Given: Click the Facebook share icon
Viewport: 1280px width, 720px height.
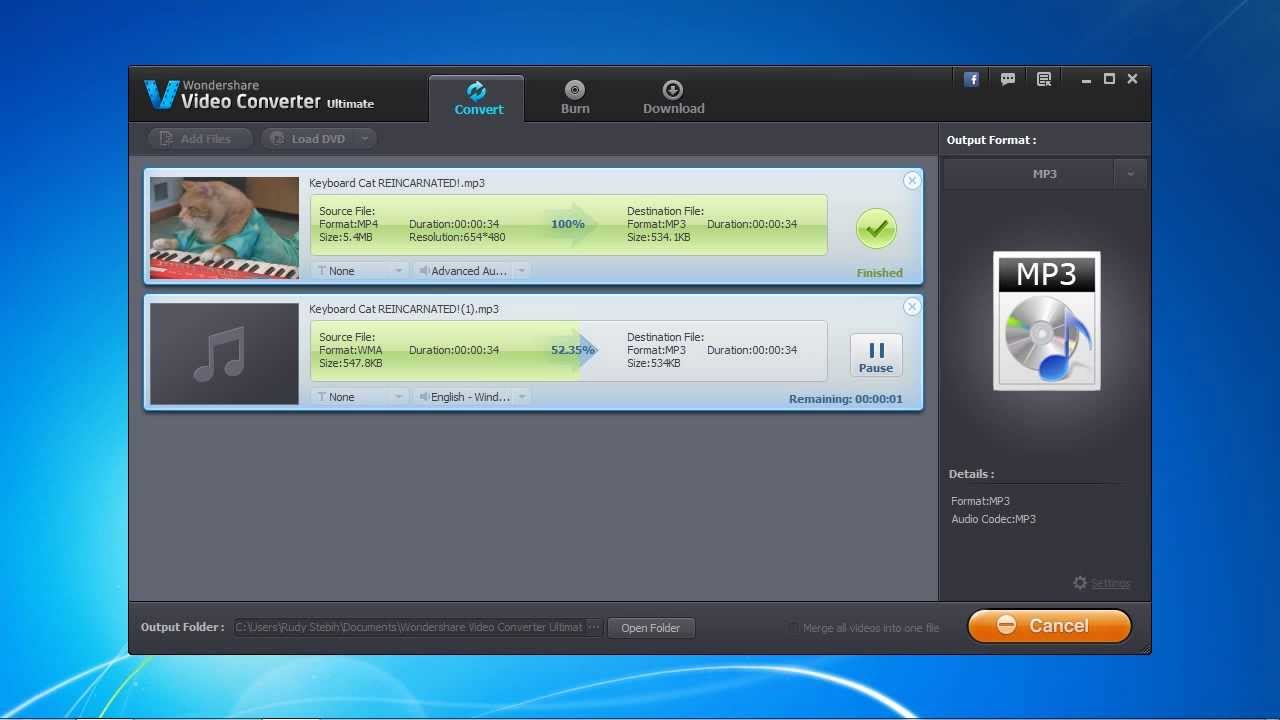Looking at the screenshot, I should click(971, 80).
